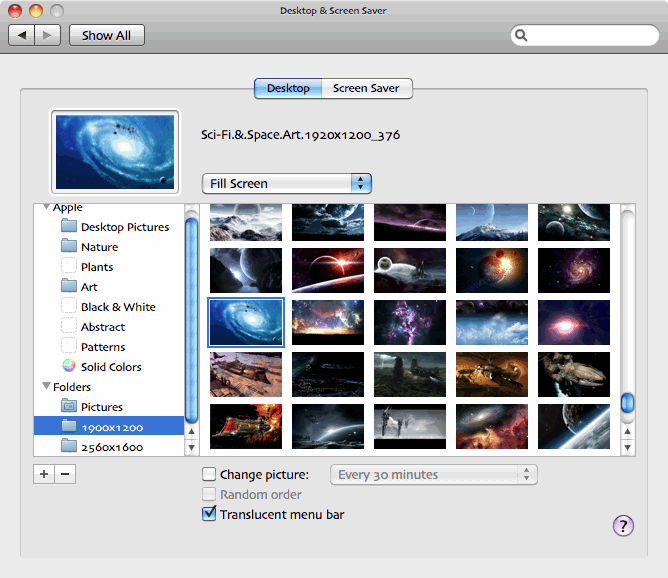Select the Abstract collection
The image size is (668, 578).
coord(109,327)
